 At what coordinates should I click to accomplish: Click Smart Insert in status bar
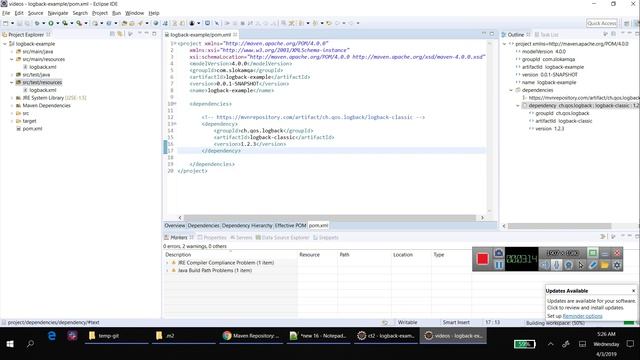tap(456, 322)
